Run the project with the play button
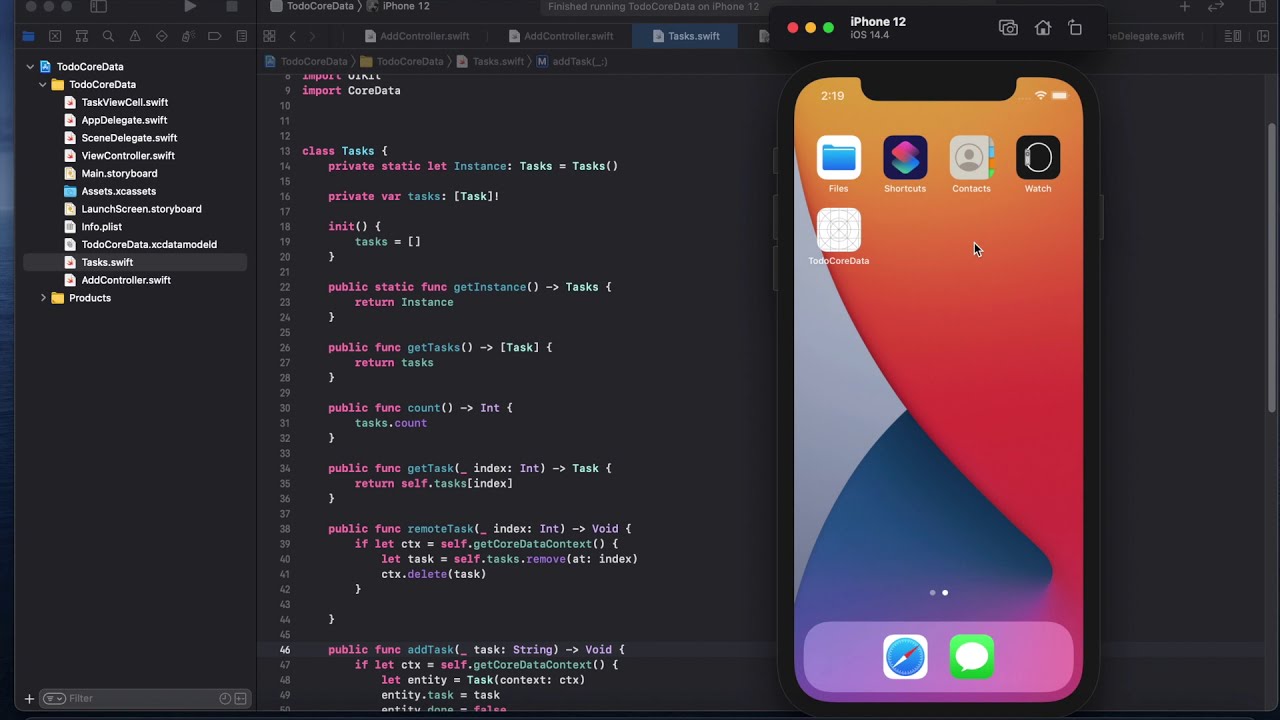The width and height of the screenshot is (1280, 720). (190, 6)
